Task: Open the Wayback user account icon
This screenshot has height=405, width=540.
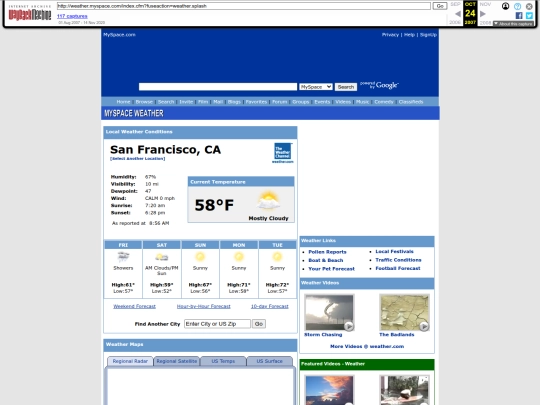Action: 505,6
